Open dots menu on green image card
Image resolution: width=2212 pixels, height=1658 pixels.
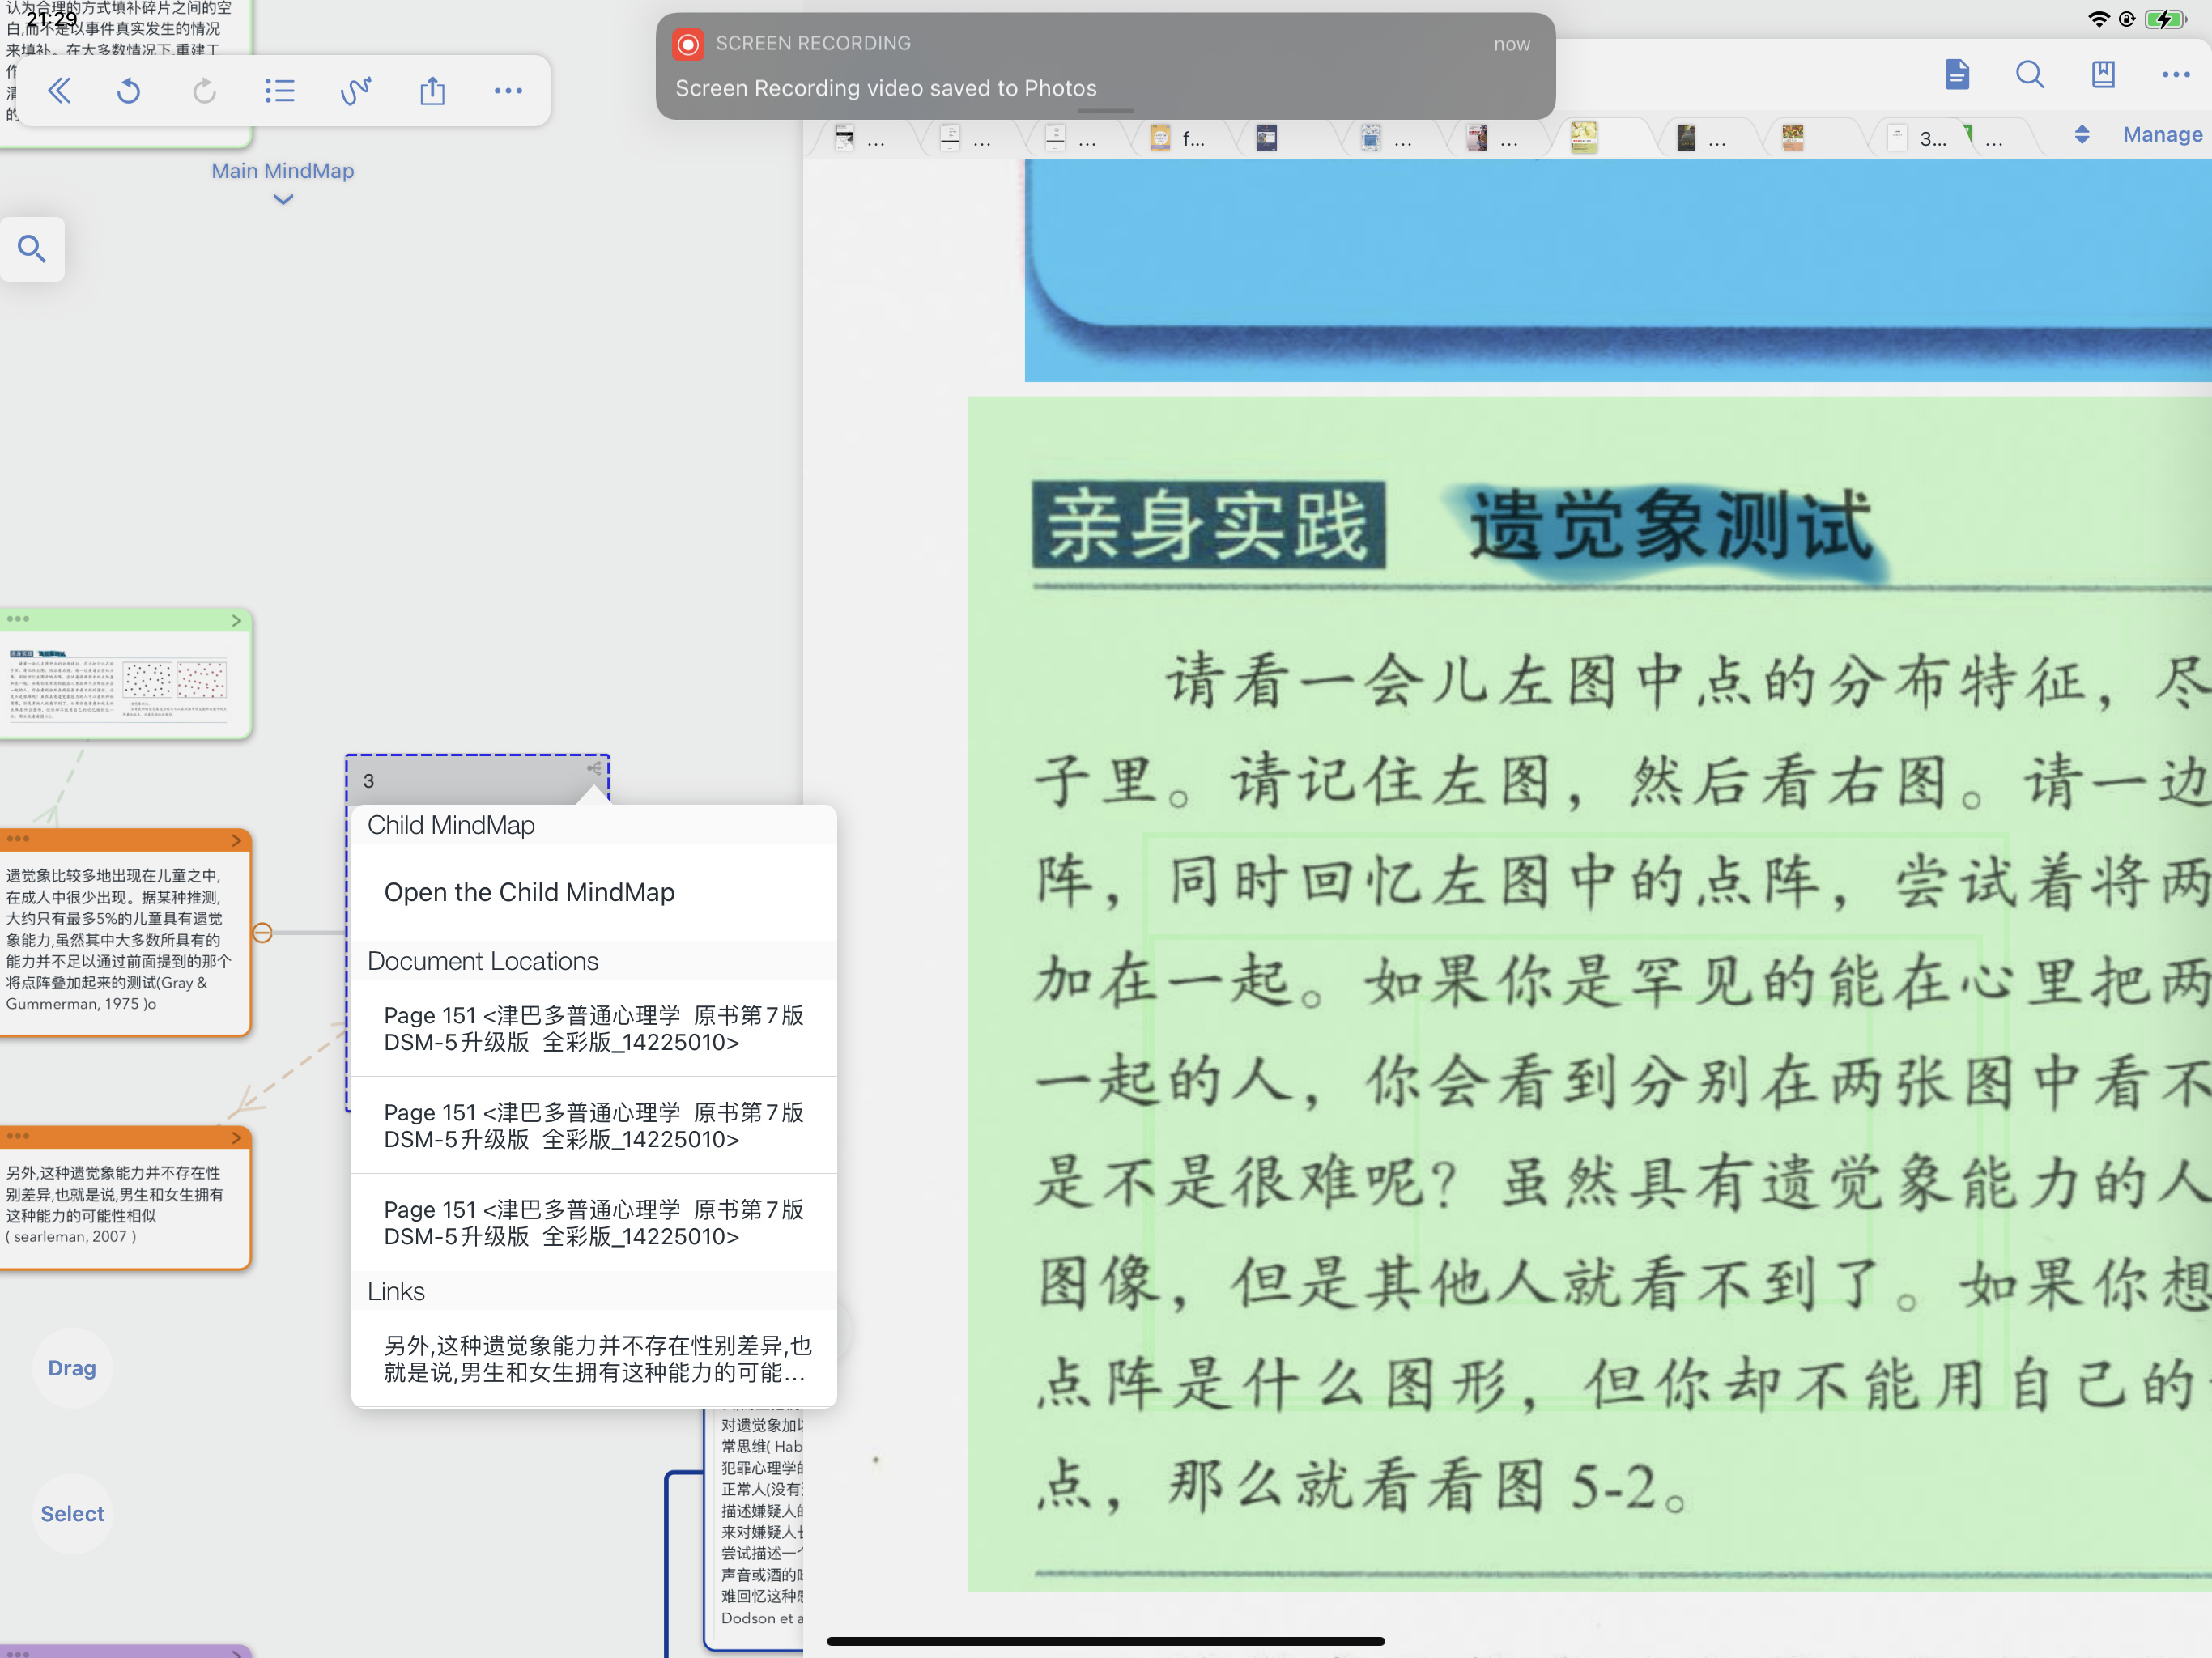point(18,619)
